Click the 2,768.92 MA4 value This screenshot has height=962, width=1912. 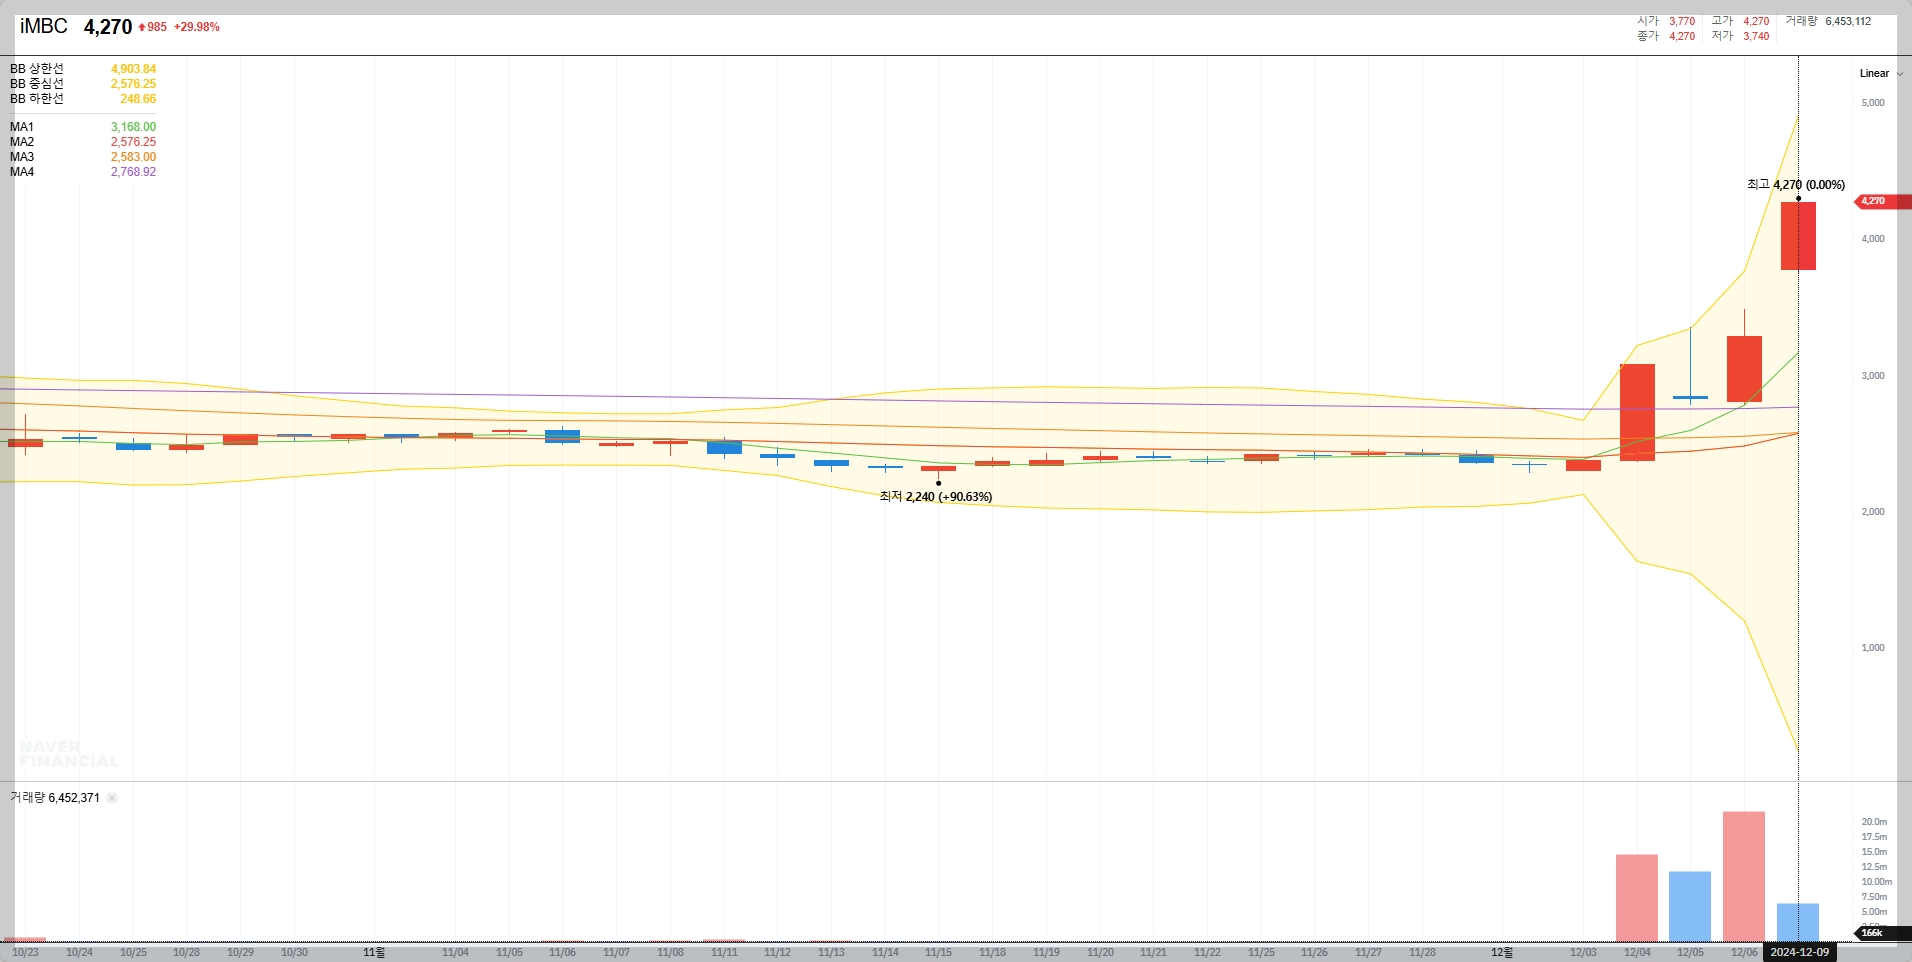click(133, 172)
